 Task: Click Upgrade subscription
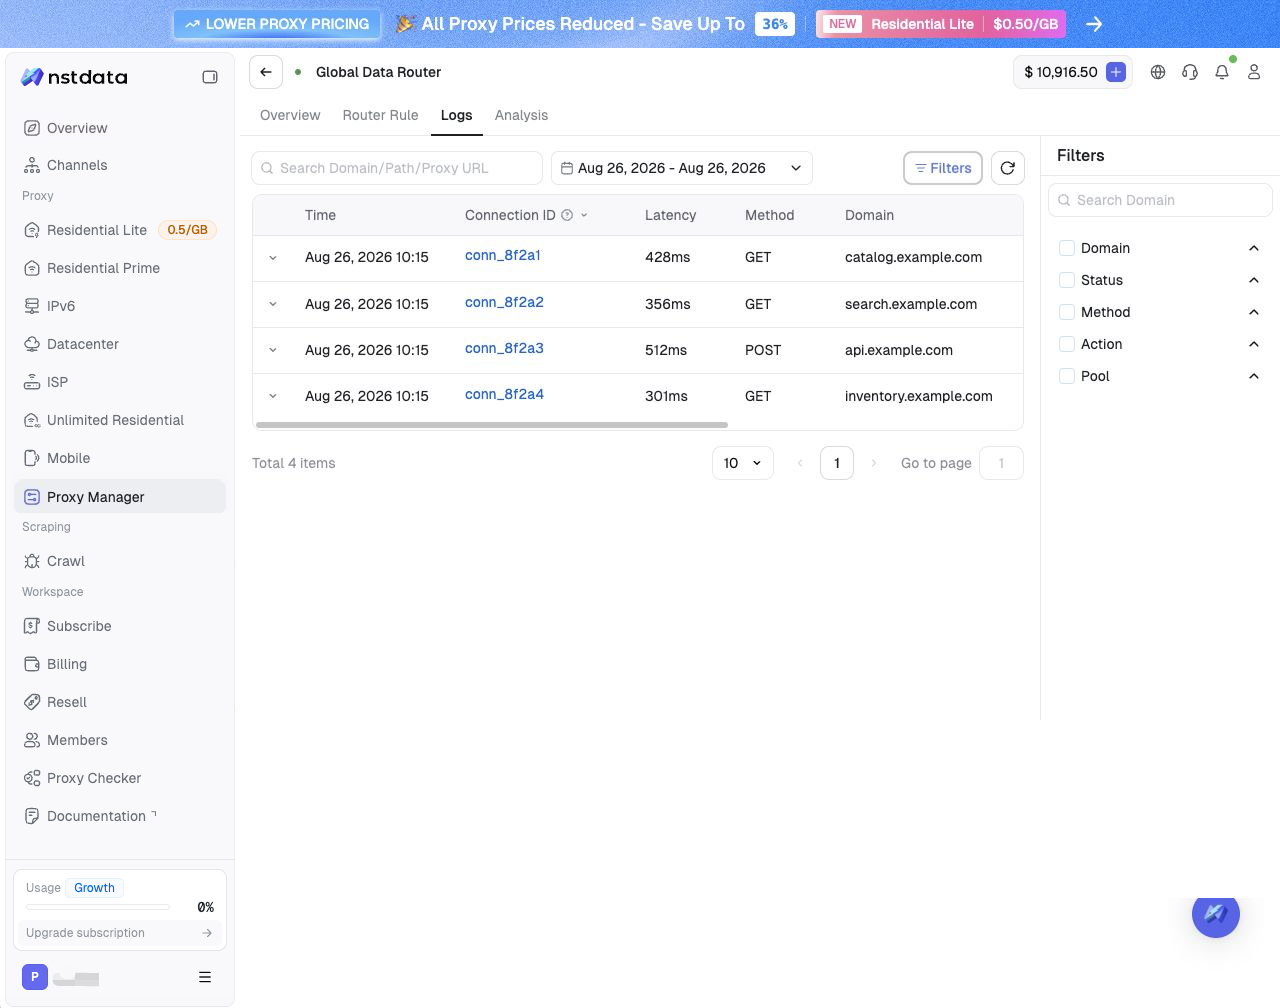click(x=120, y=933)
